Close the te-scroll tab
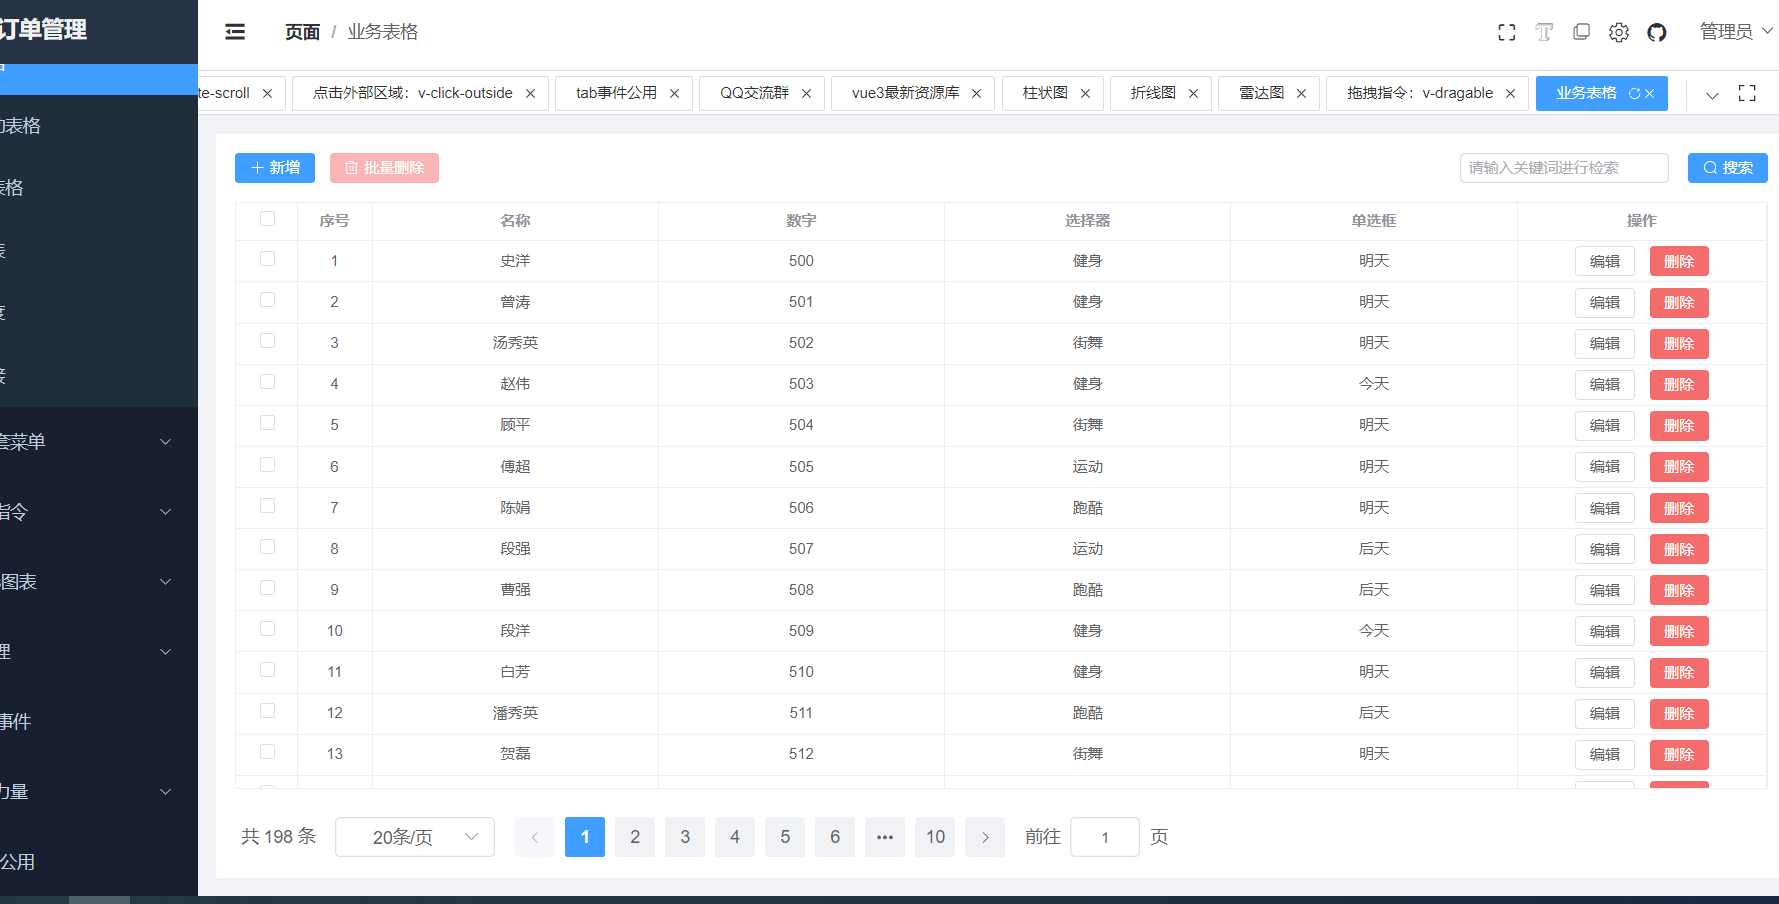 click(267, 93)
